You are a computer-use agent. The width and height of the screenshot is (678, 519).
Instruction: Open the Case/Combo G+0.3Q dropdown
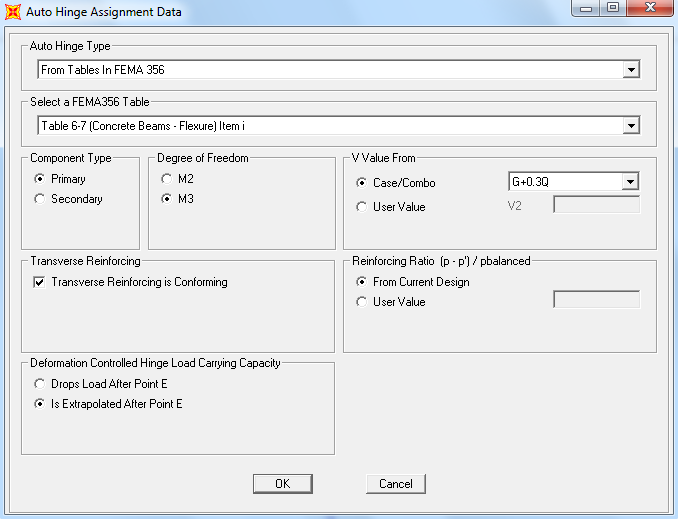click(630, 182)
